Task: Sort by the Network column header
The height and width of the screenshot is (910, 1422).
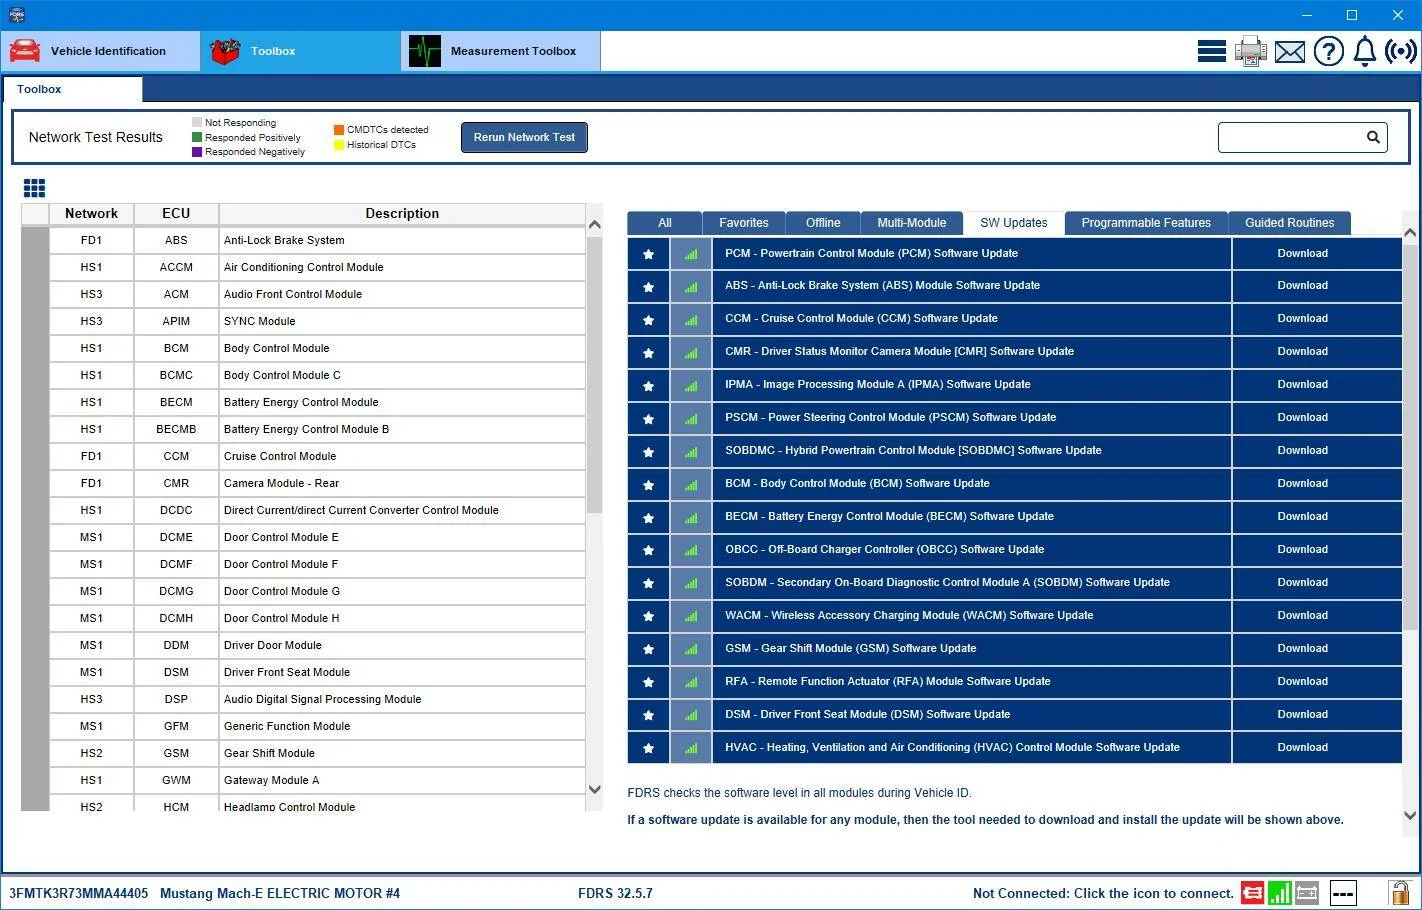Action: pos(91,214)
